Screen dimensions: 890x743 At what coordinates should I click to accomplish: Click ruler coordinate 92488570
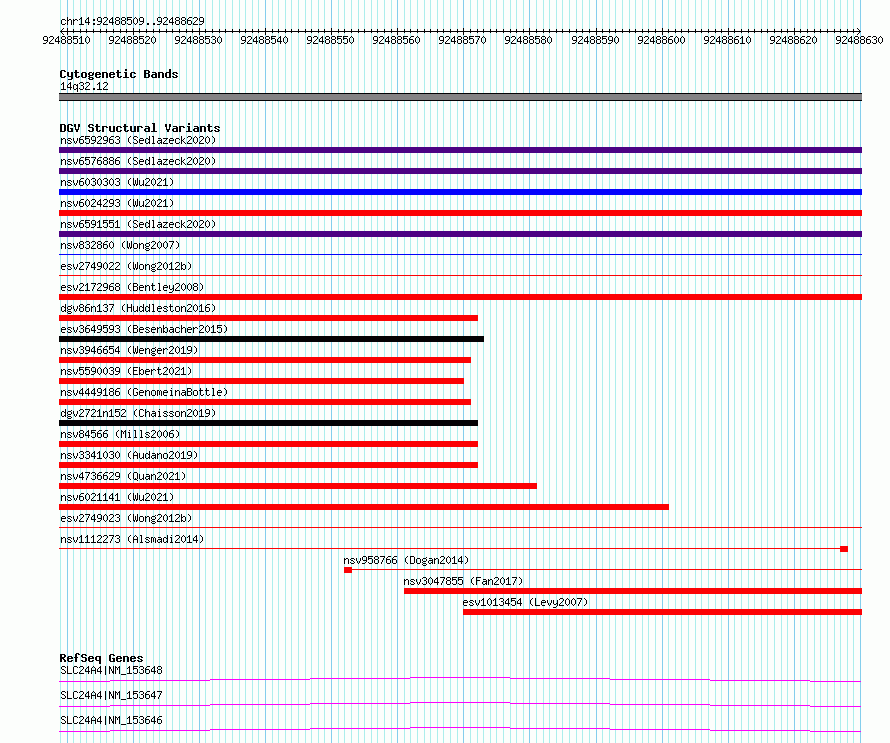[463, 40]
